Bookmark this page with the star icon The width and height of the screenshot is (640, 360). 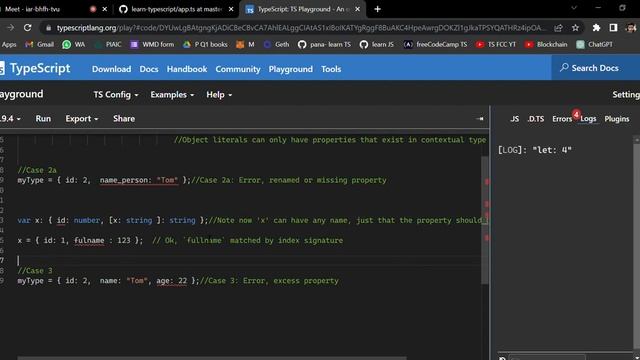[x=575, y=28]
